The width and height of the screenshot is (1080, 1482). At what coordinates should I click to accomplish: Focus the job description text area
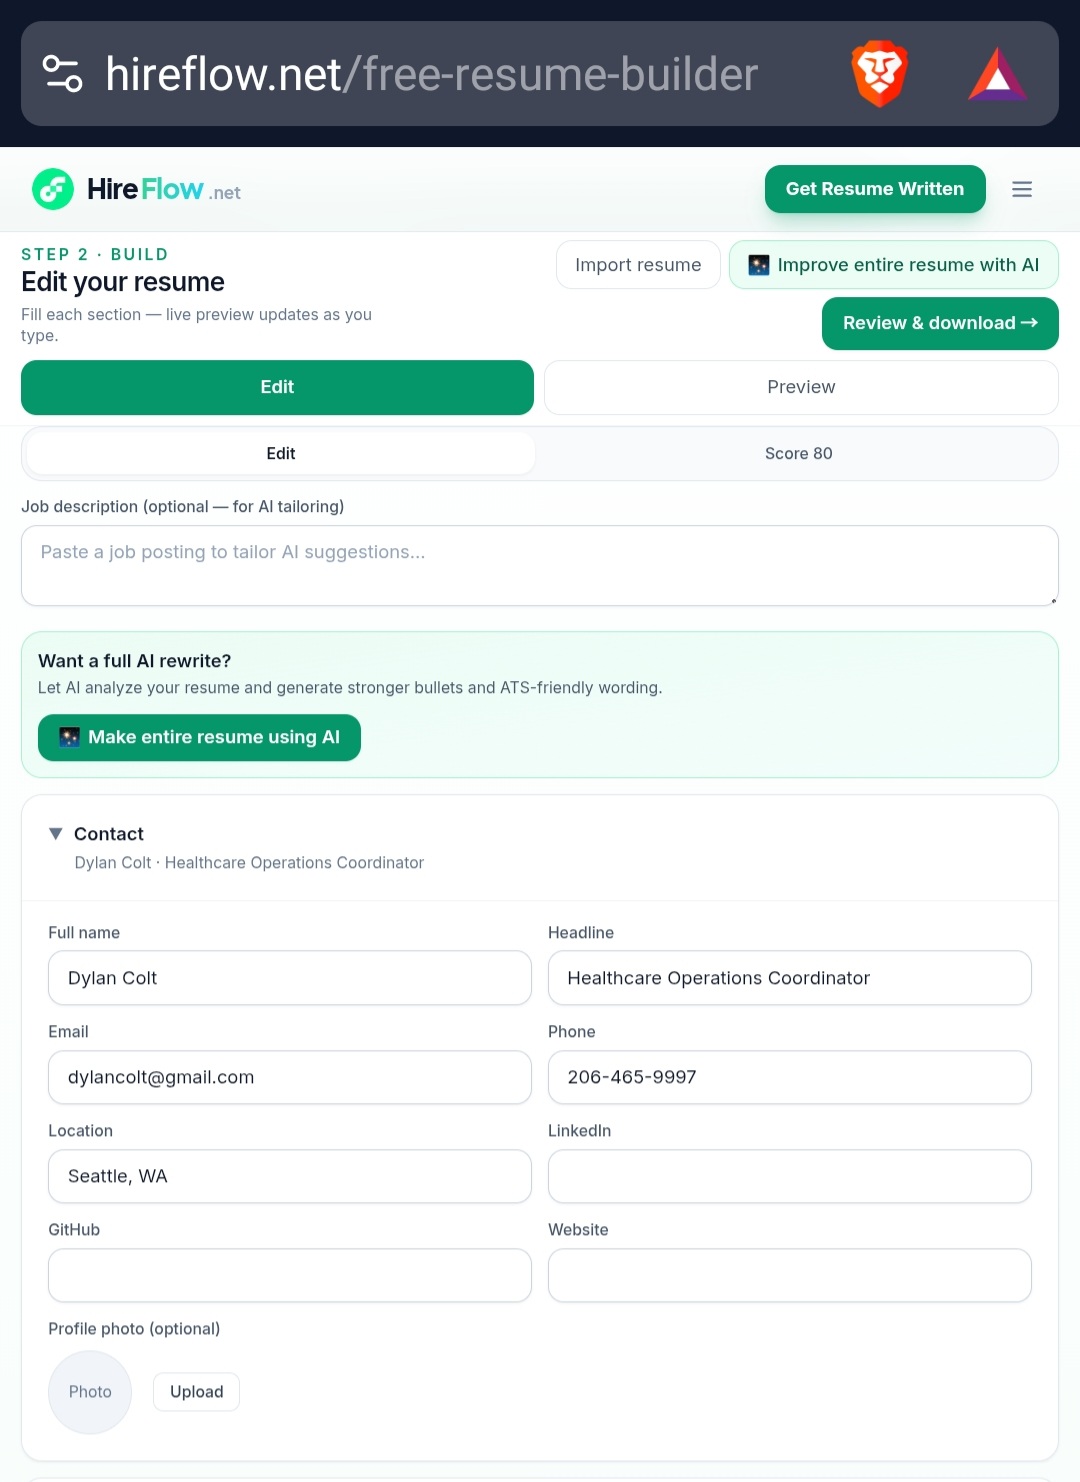point(540,566)
